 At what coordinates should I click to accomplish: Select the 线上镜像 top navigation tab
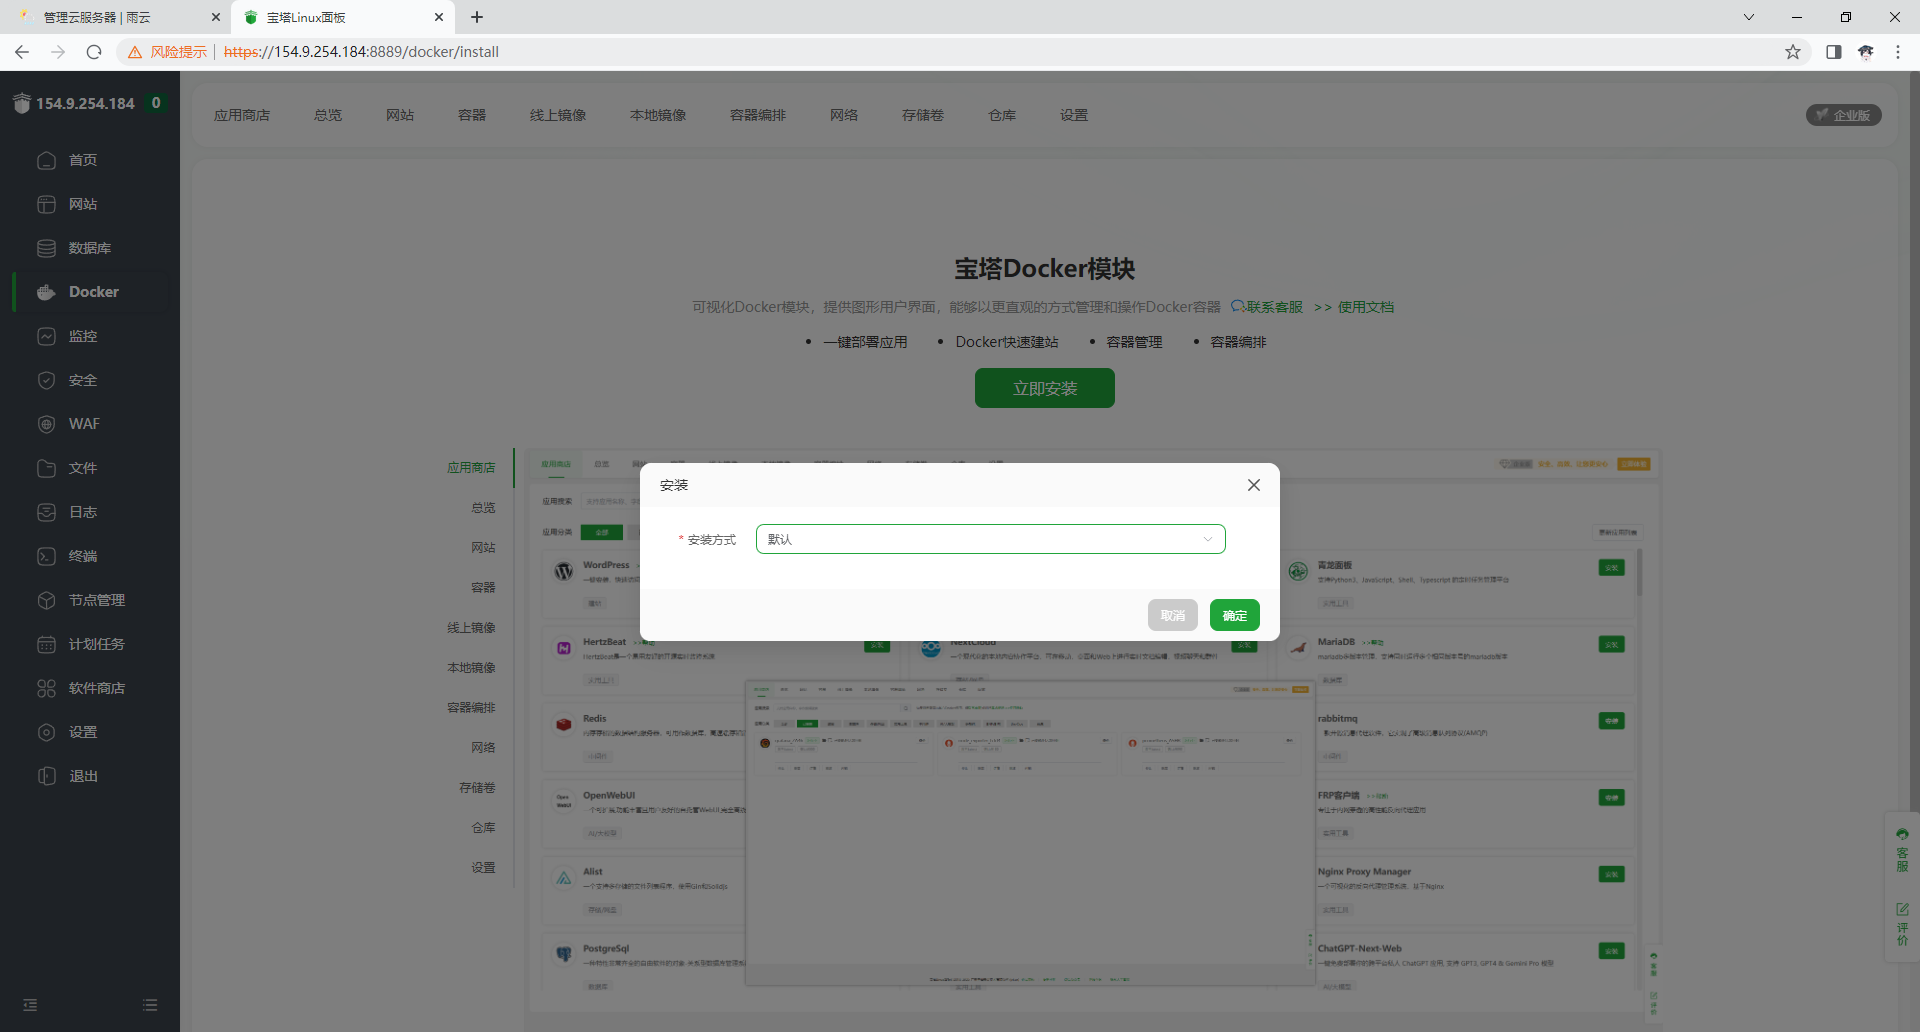(558, 115)
